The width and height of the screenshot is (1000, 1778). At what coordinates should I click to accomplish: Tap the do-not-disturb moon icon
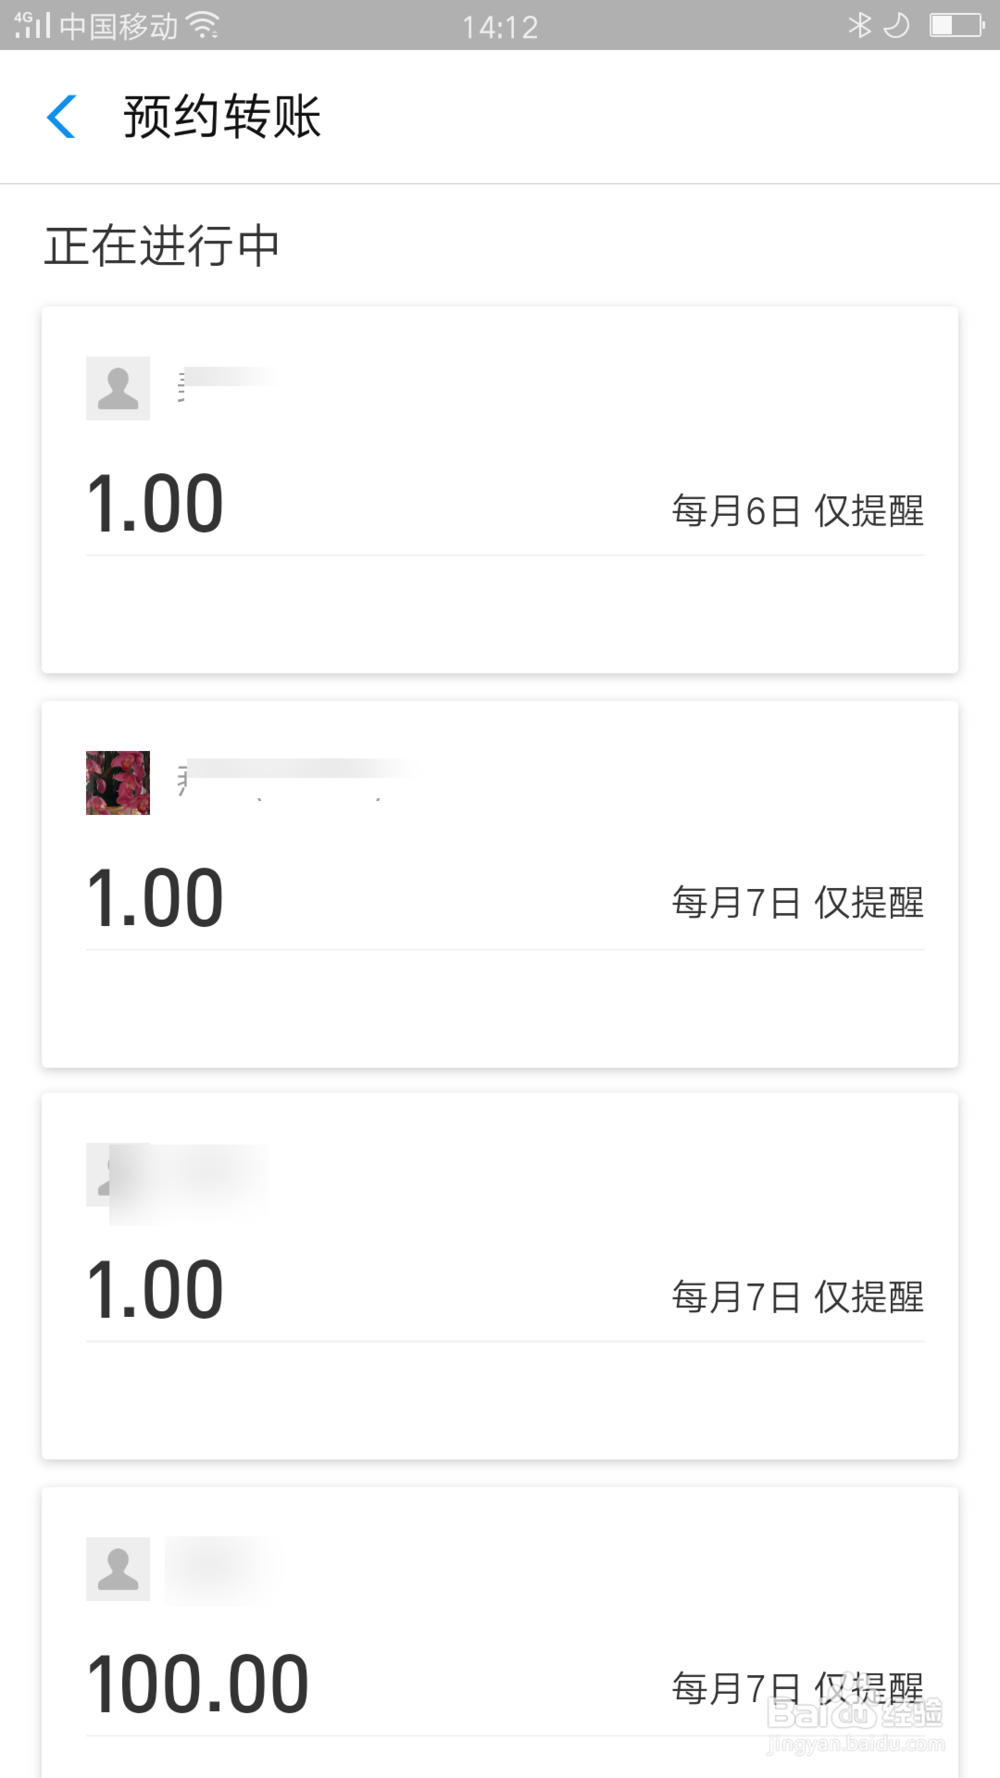tap(897, 25)
